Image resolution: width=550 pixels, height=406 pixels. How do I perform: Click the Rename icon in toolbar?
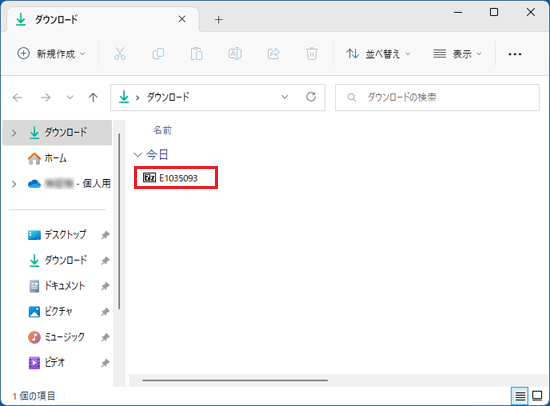tap(235, 54)
